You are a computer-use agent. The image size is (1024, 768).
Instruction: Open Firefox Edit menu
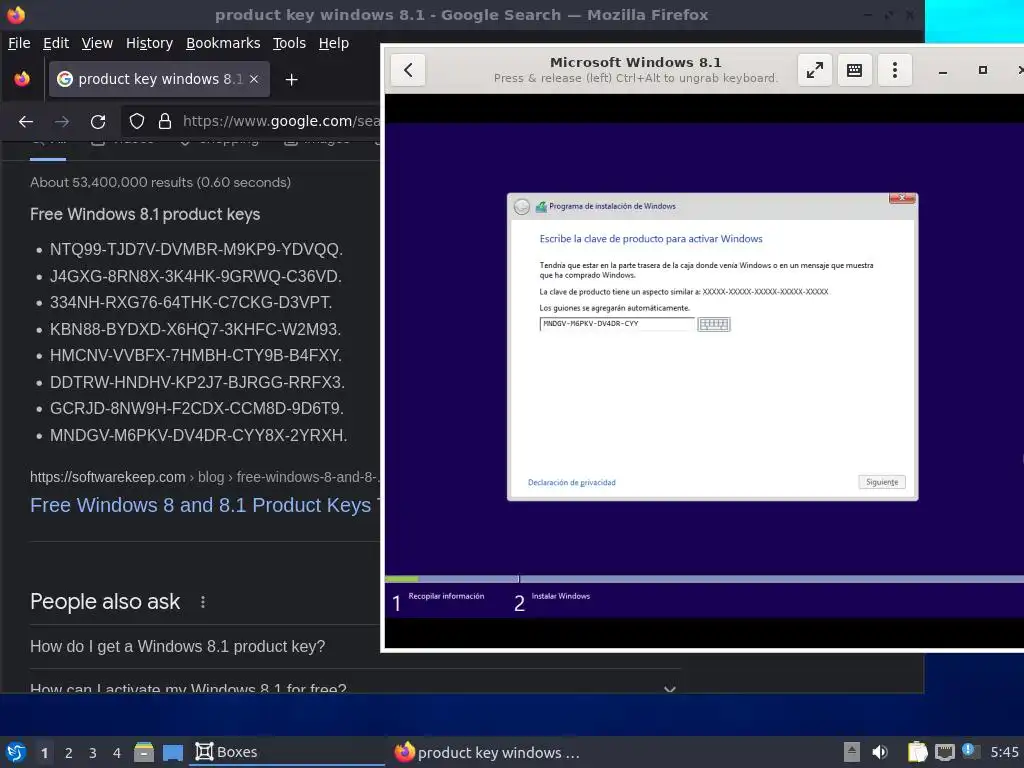click(x=56, y=43)
